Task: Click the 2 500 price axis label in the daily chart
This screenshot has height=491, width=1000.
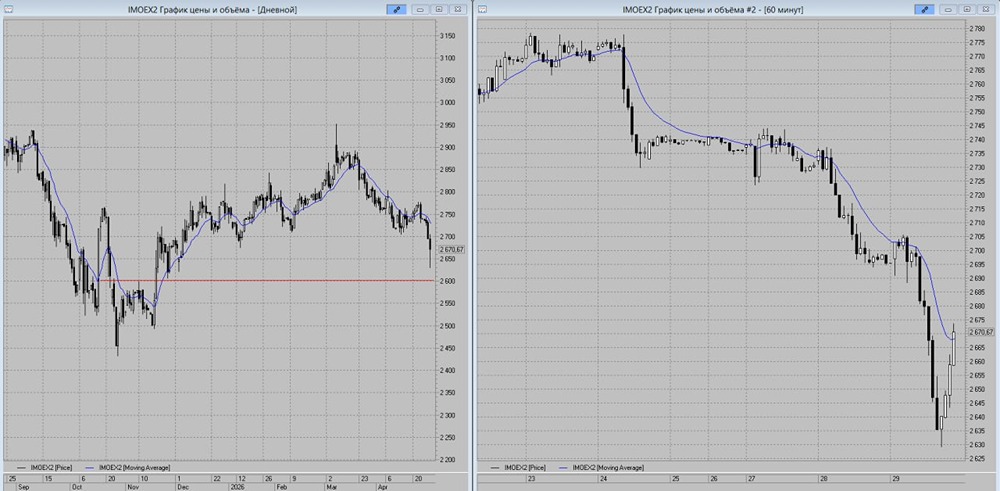Action: [450, 326]
